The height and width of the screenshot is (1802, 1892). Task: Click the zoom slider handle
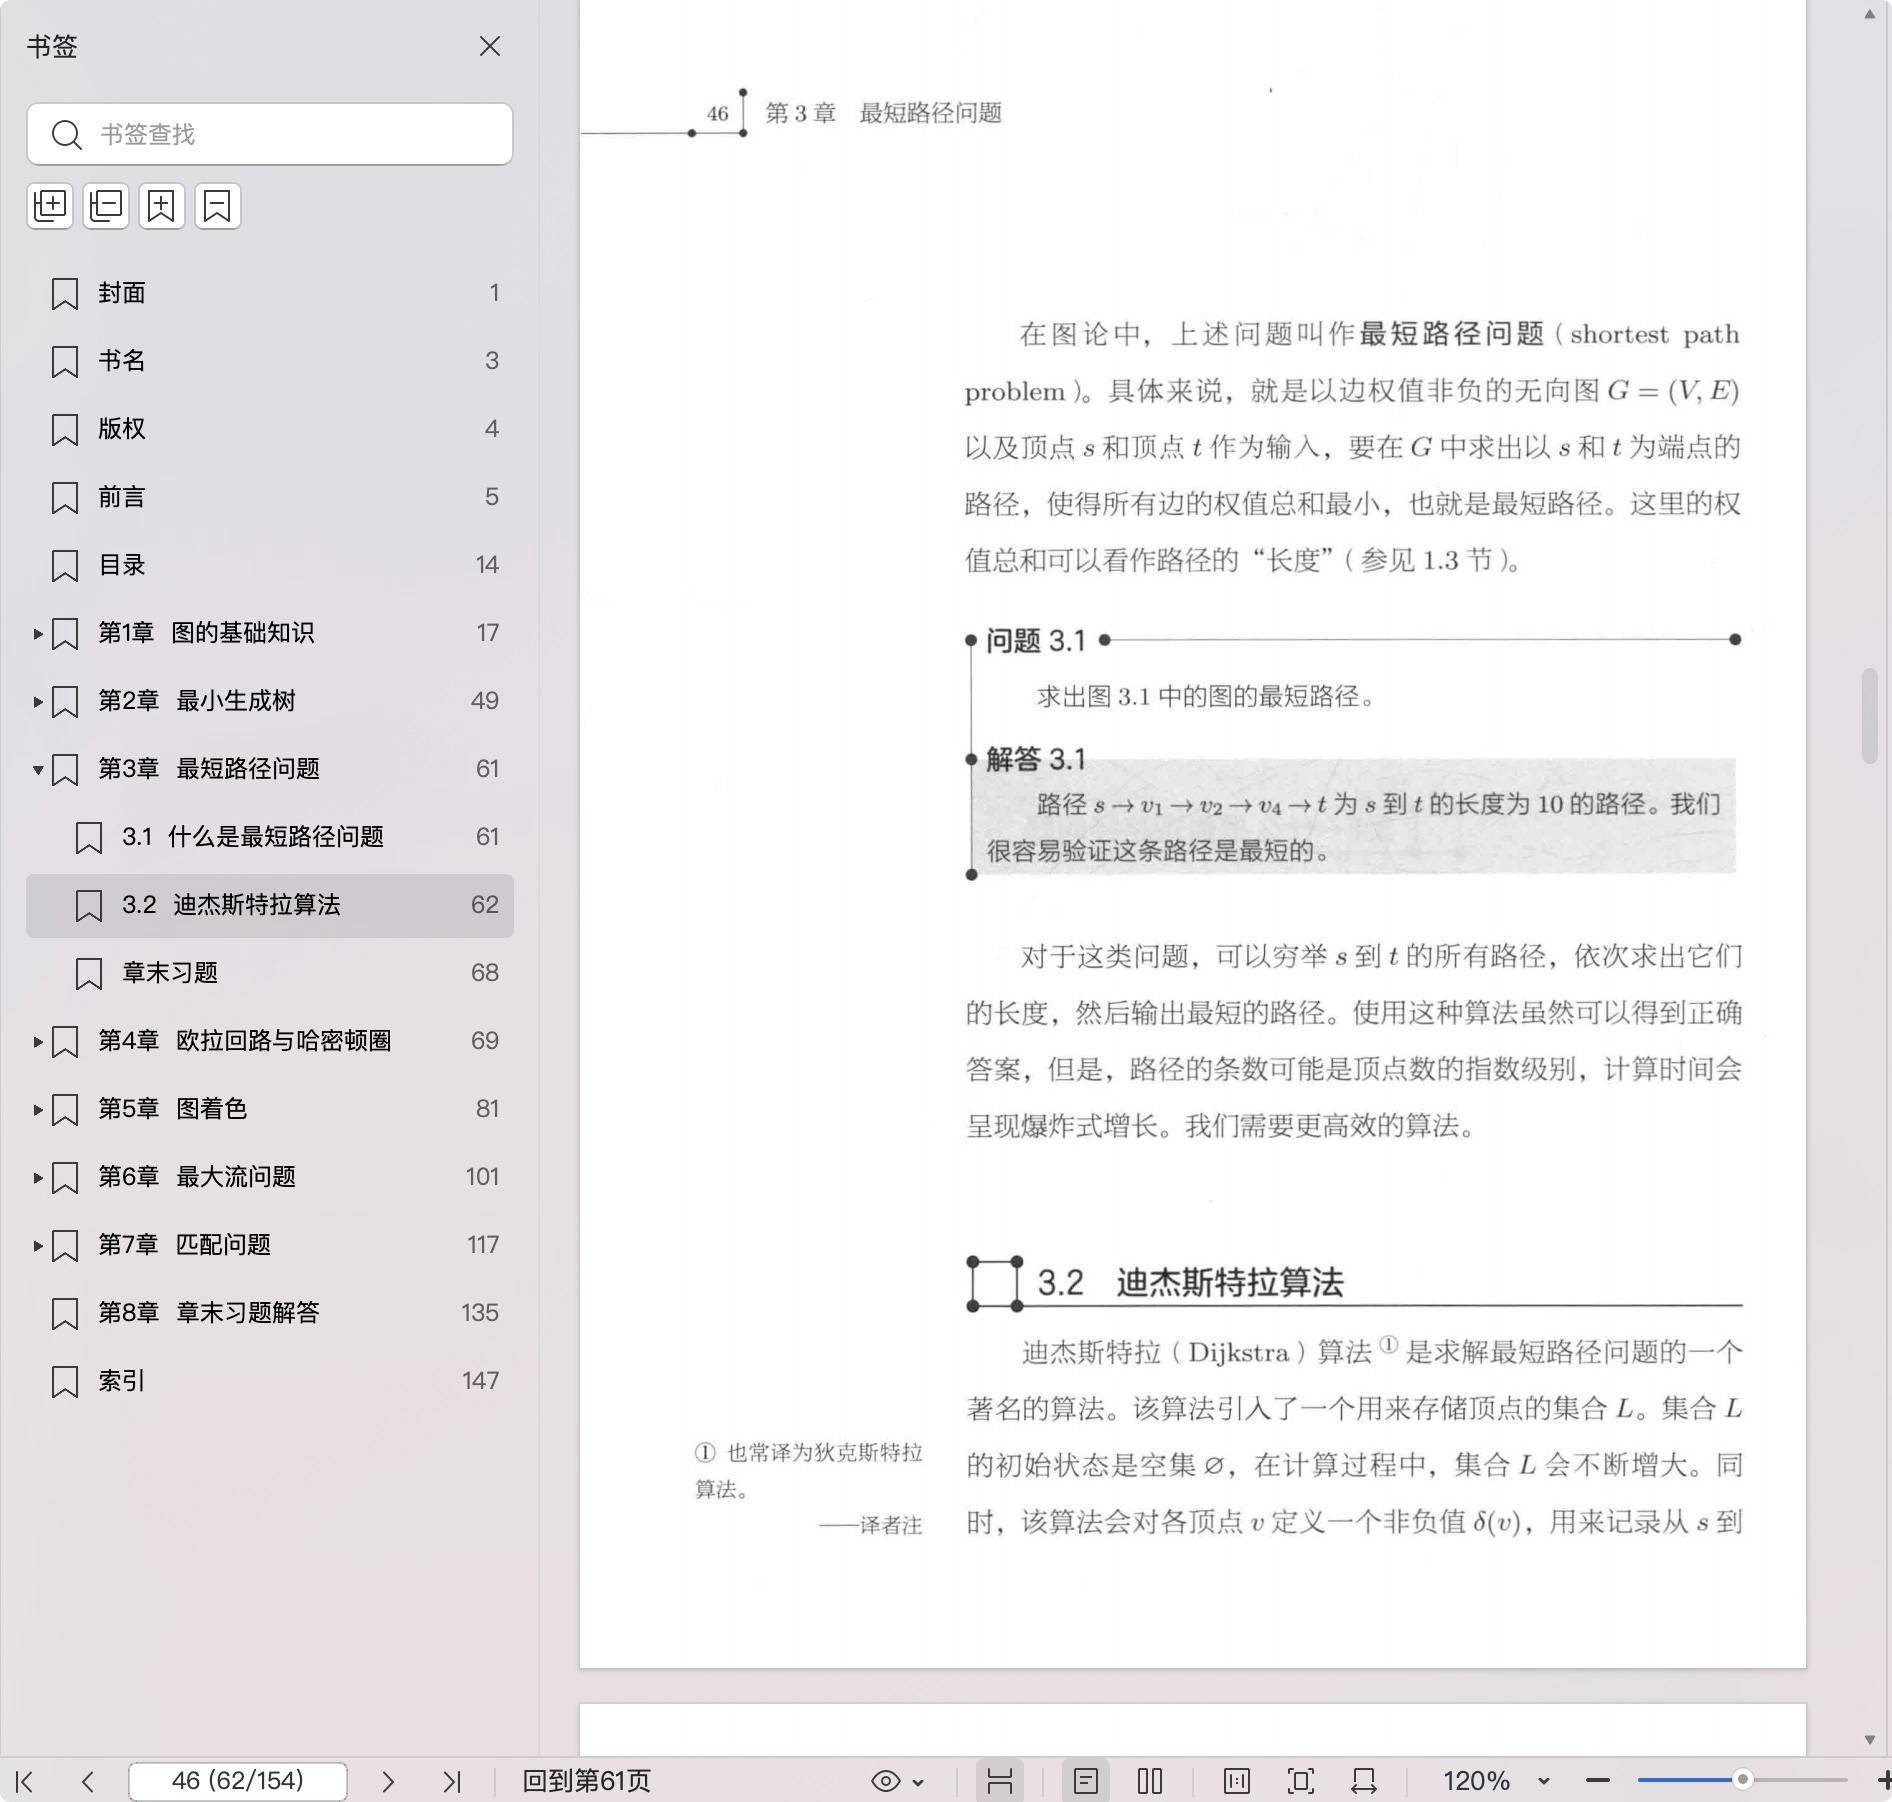[x=1742, y=1780]
